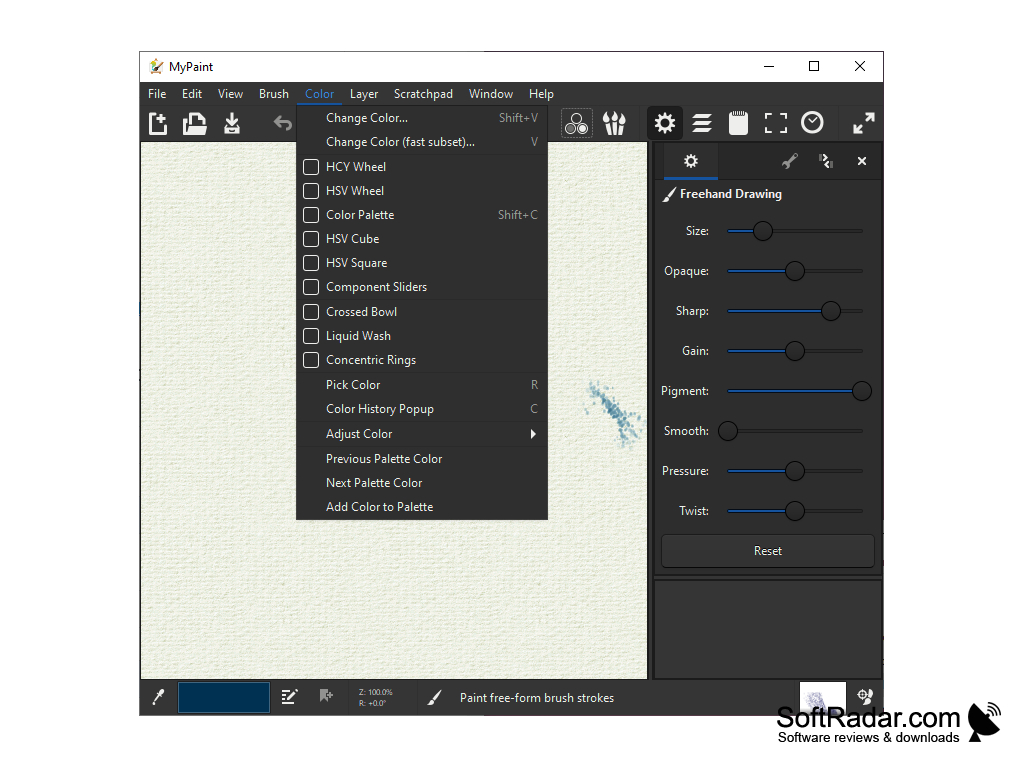Toggle the Color Palette option
Viewport: 1024px width, 768px height.
click(358, 214)
